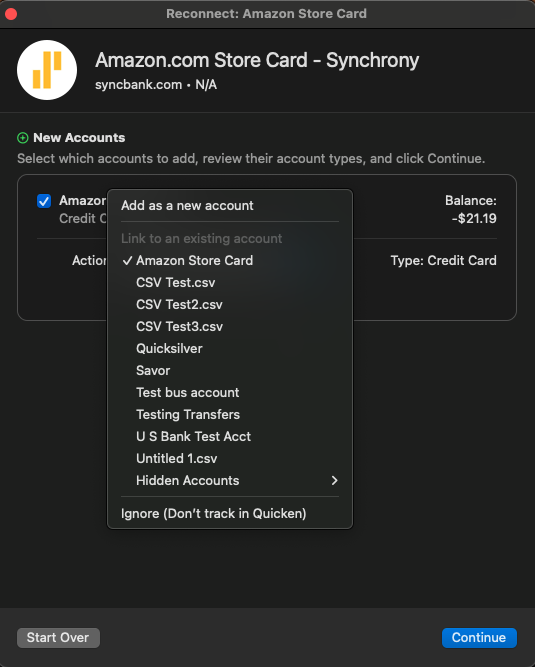Expand the Hidden Accounts submenu arrow
The width and height of the screenshot is (535, 667).
[335, 481]
